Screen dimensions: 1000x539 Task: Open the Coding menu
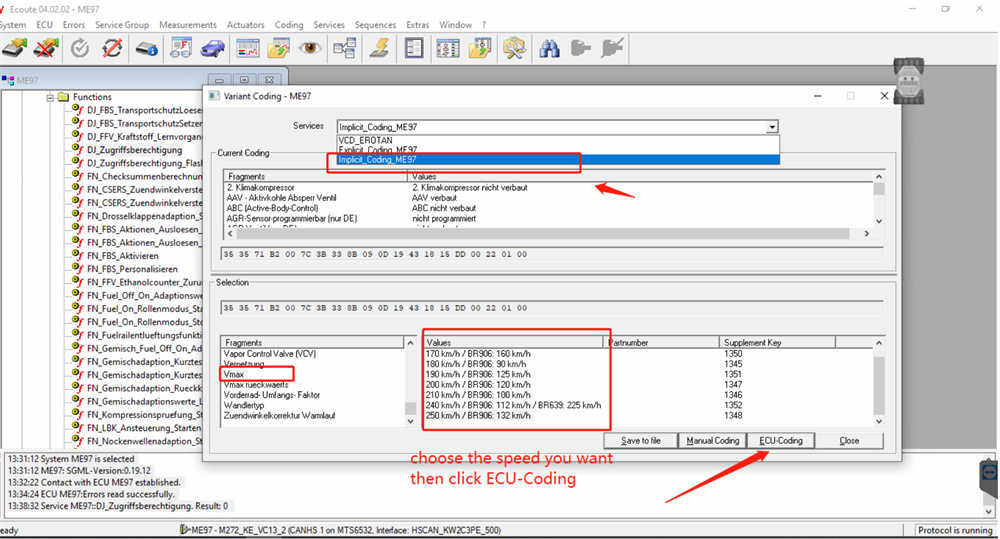(x=289, y=24)
